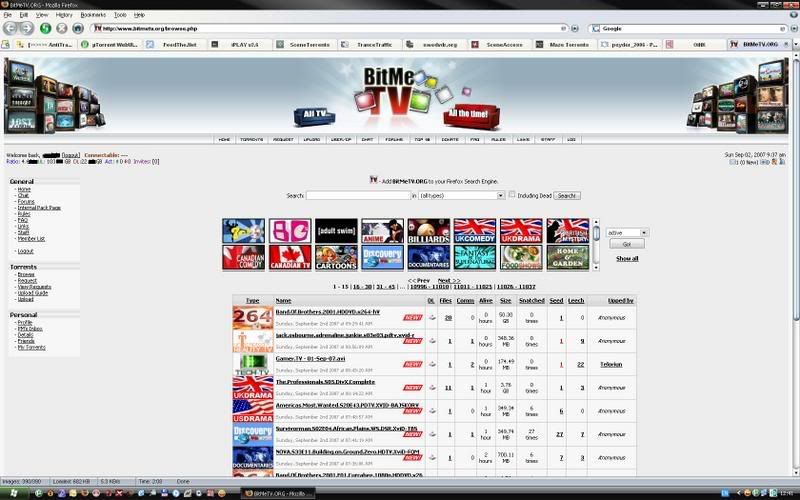Open page range 16 - 30

coord(362,287)
